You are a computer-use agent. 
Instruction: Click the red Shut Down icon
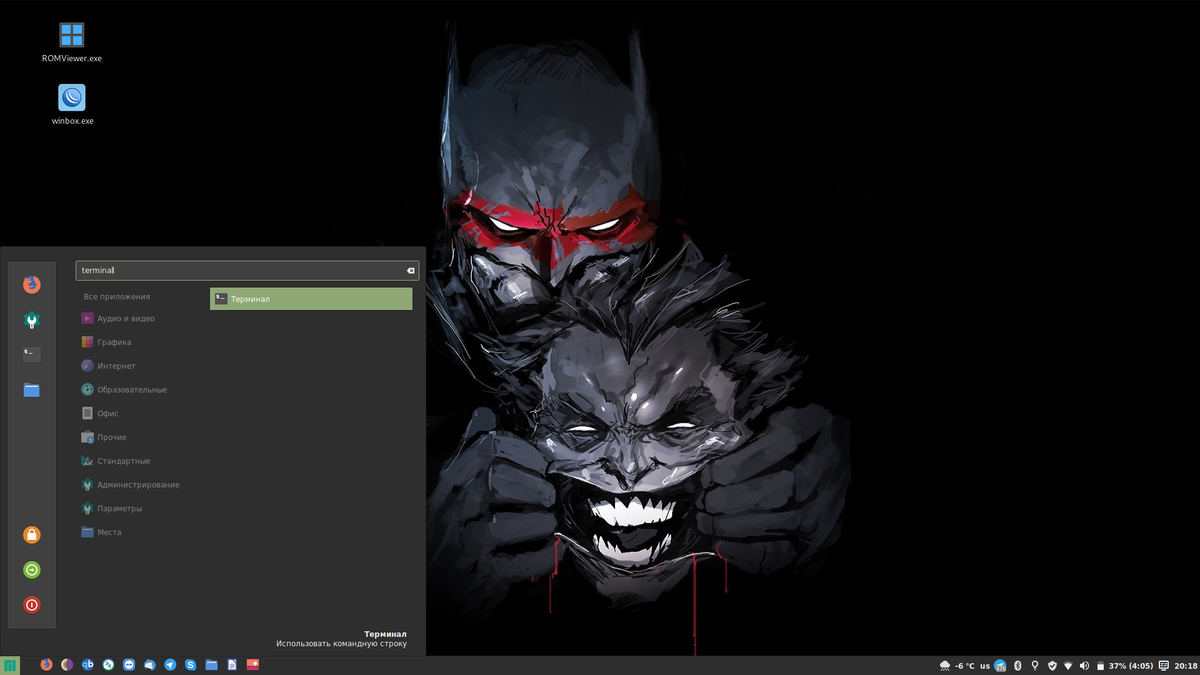pyautogui.click(x=32, y=605)
